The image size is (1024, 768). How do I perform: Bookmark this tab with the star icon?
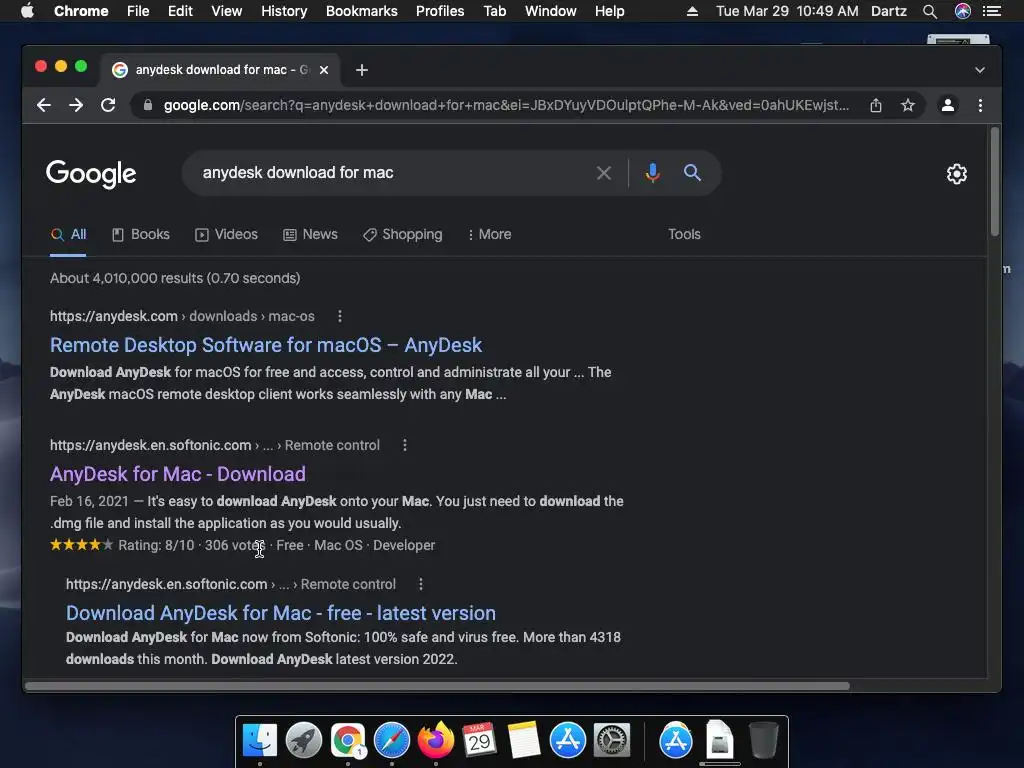pyautogui.click(x=908, y=105)
